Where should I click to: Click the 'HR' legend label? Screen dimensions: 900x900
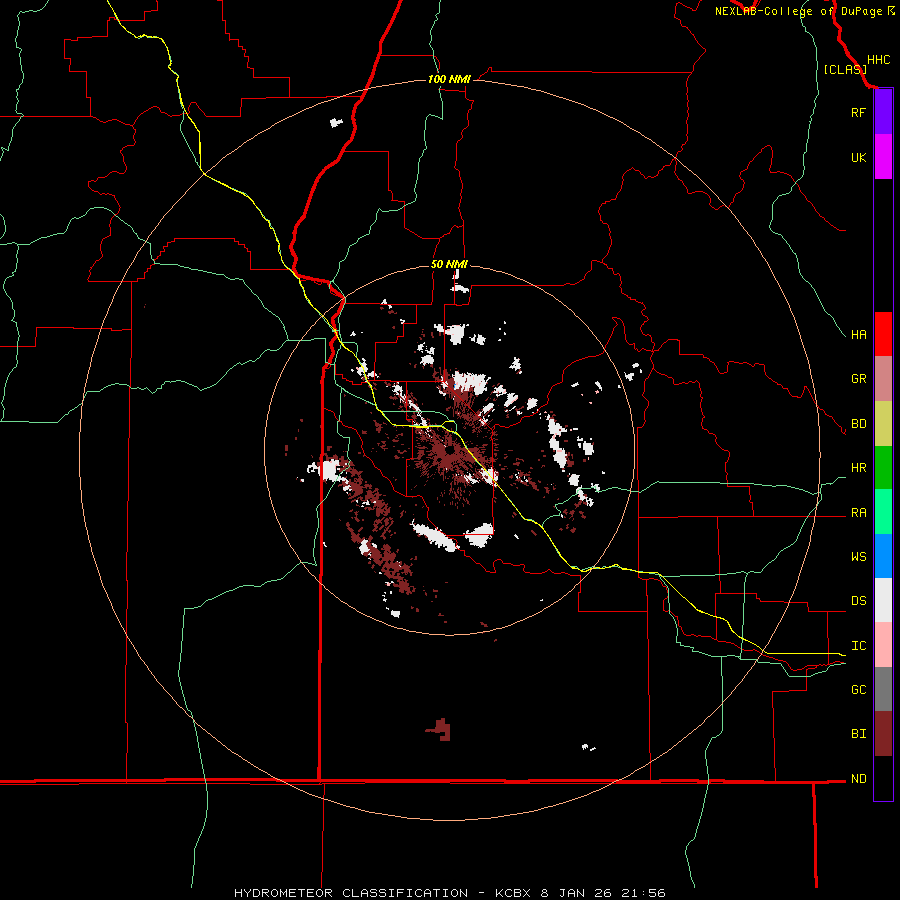click(x=858, y=468)
